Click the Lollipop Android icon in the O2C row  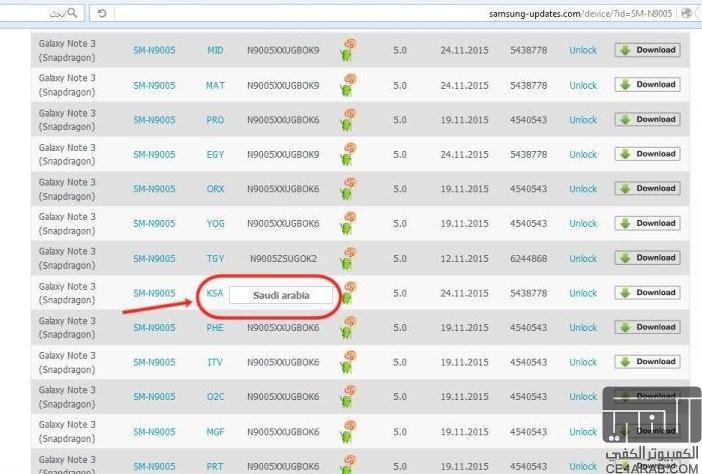point(348,397)
